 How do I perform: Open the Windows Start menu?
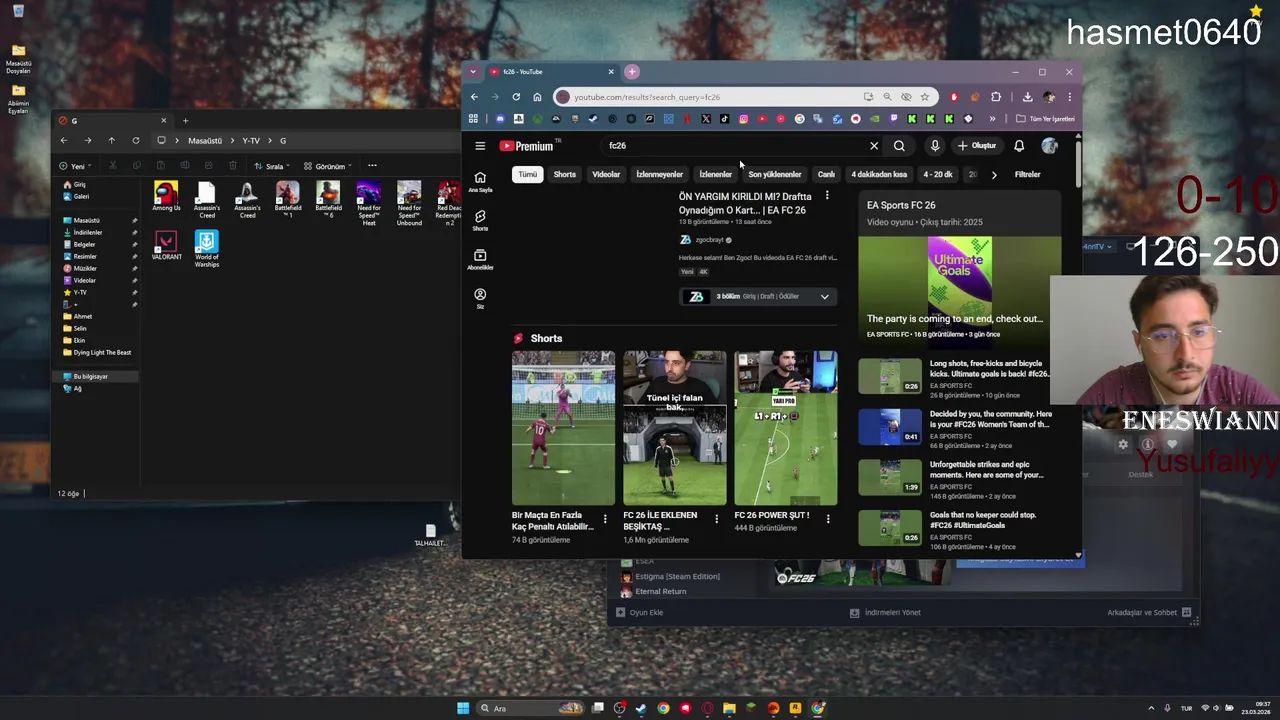point(463,708)
